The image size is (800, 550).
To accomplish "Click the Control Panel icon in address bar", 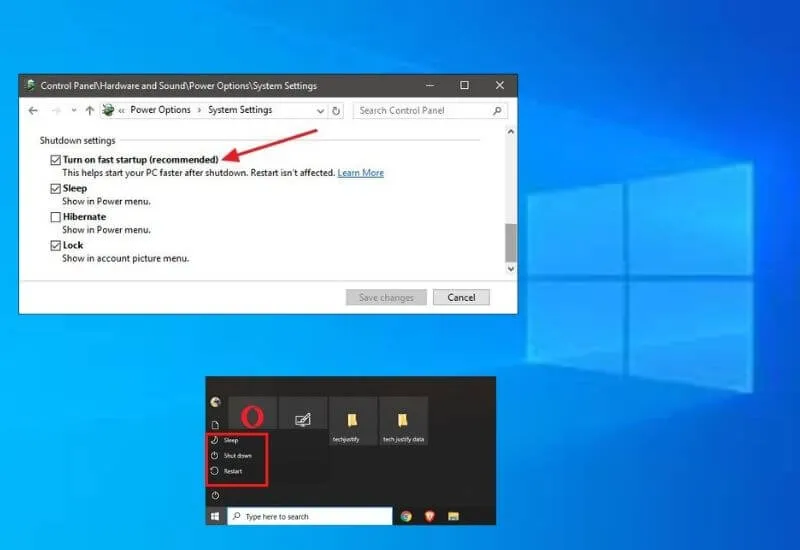I will (x=108, y=110).
